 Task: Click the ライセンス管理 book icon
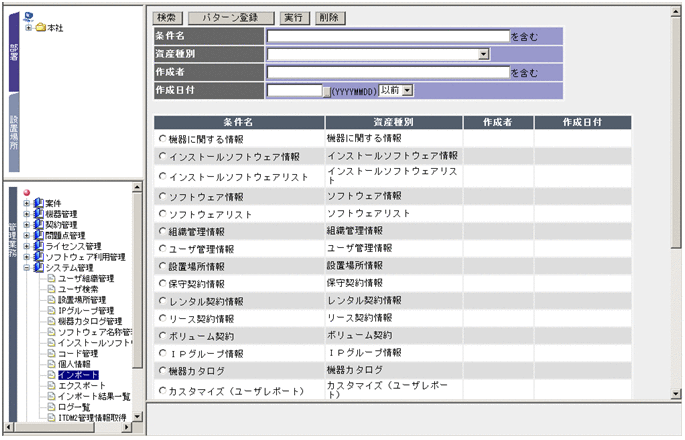tap(38, 246)
